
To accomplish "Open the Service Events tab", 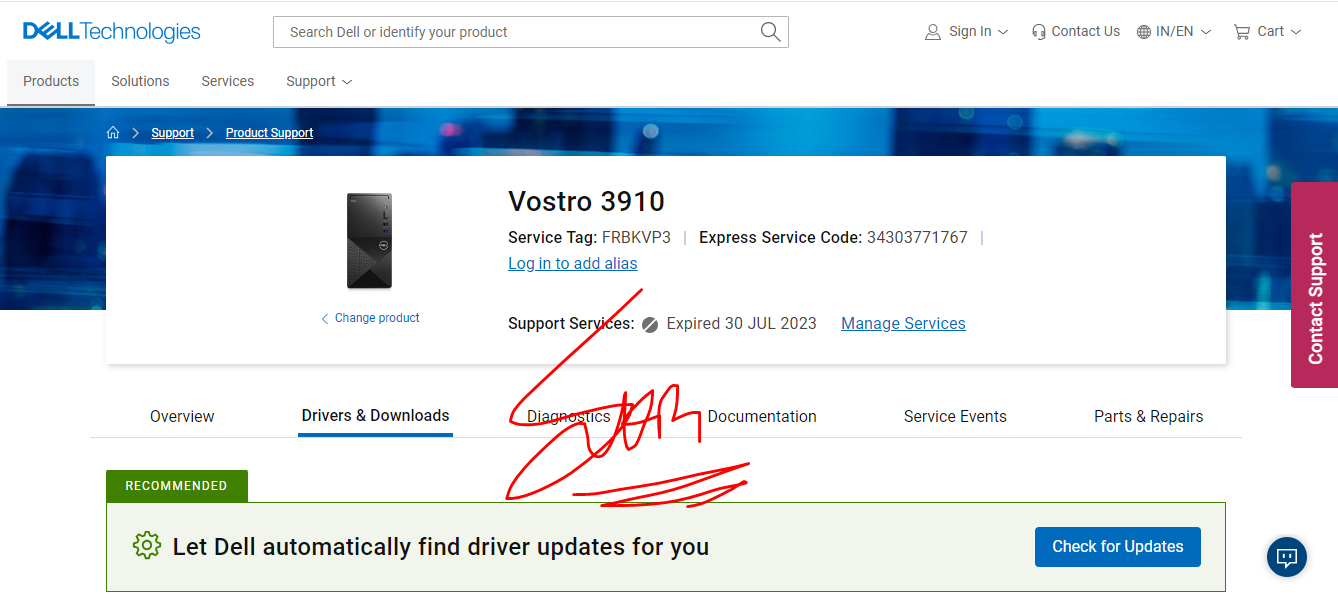I will (955, 416).
